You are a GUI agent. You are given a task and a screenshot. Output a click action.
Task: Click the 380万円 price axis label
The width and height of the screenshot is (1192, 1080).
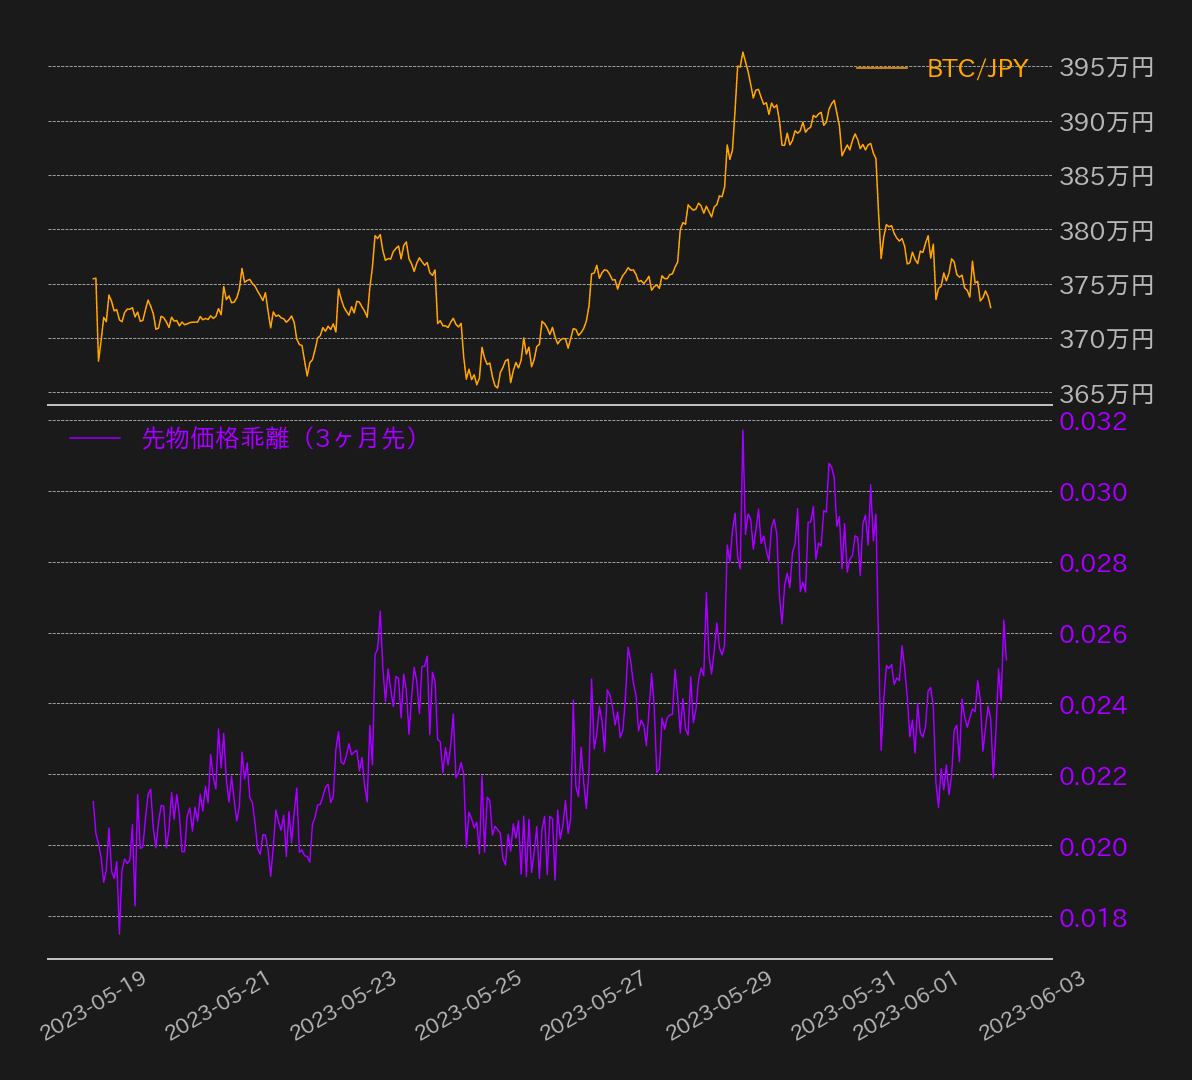[1106, 231]
